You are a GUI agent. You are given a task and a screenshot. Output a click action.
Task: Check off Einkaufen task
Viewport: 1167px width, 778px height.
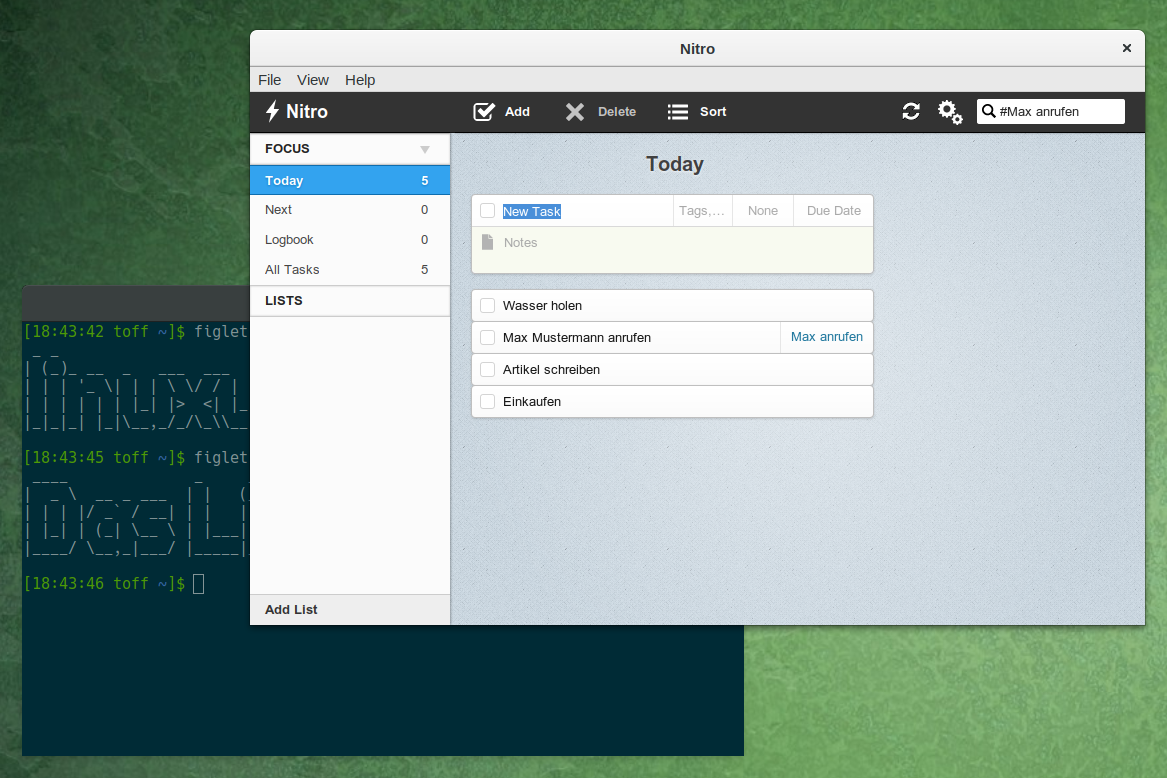tap(487, 401)
